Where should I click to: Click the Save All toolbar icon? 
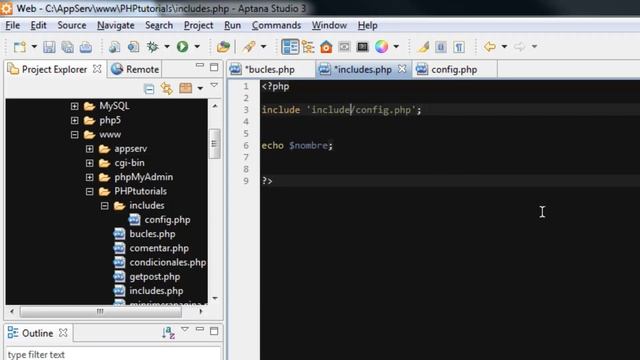(67, 47)
